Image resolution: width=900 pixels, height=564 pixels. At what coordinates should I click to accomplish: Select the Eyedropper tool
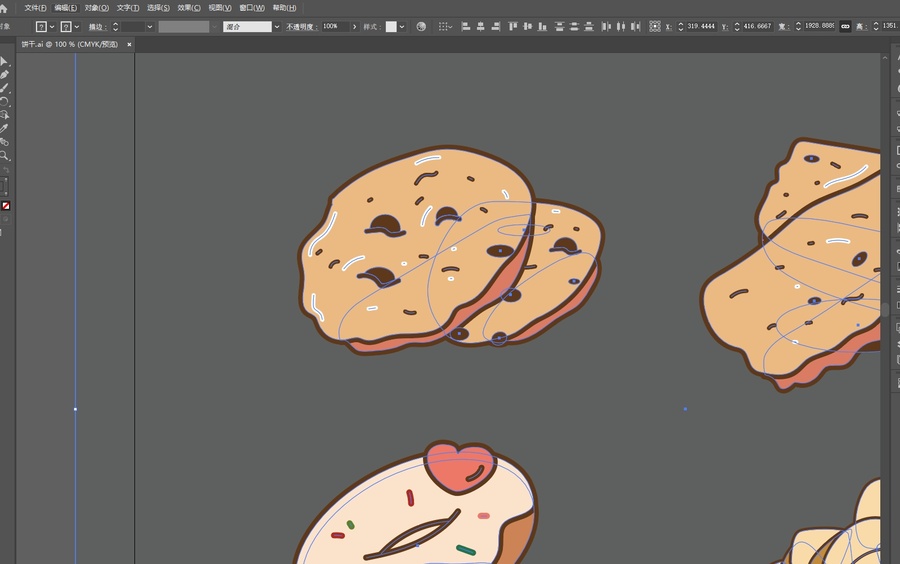click(4, 129)
